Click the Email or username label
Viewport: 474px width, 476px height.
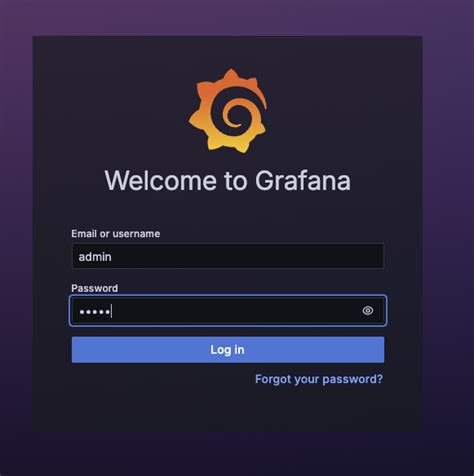pyautogui.click(x=116, y=234)
